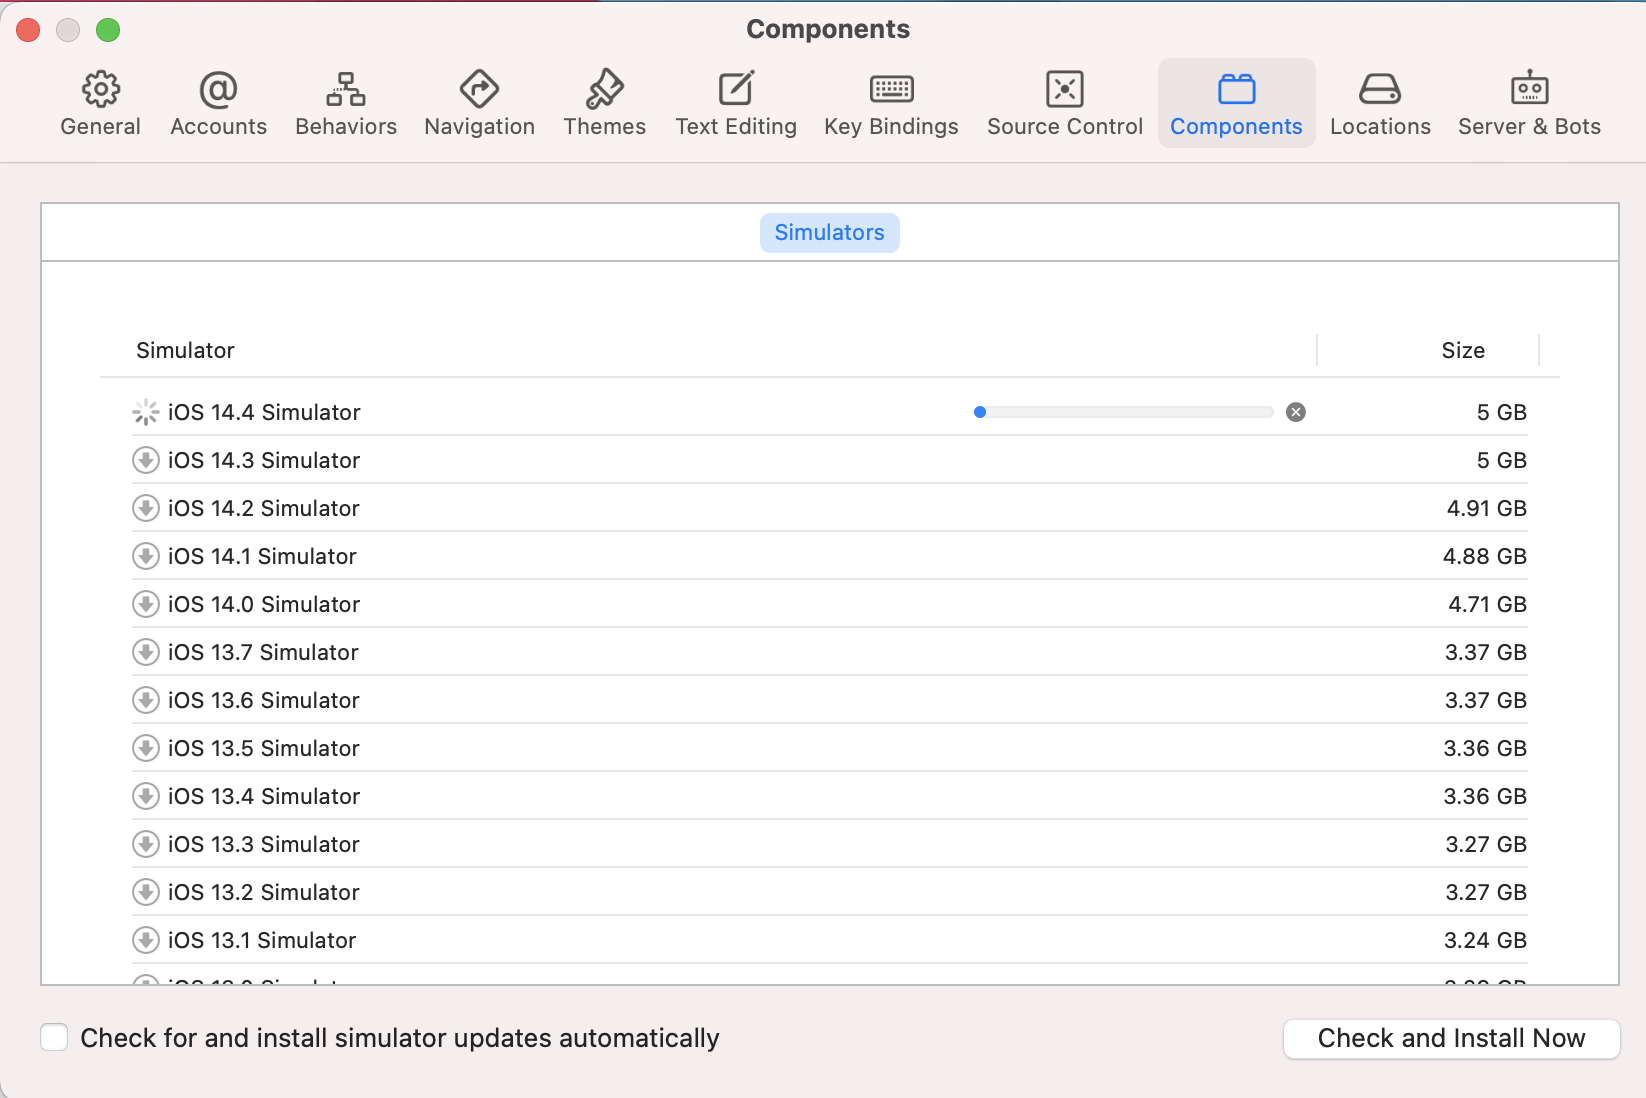The image size is (1646, 1098).
Task: Download the iOS 13.5 Simulator
Action: tap(146, 748)
